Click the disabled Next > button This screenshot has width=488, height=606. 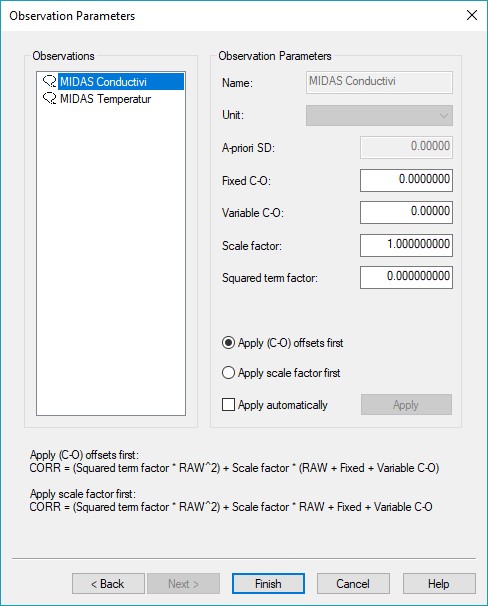pos(183,584)
